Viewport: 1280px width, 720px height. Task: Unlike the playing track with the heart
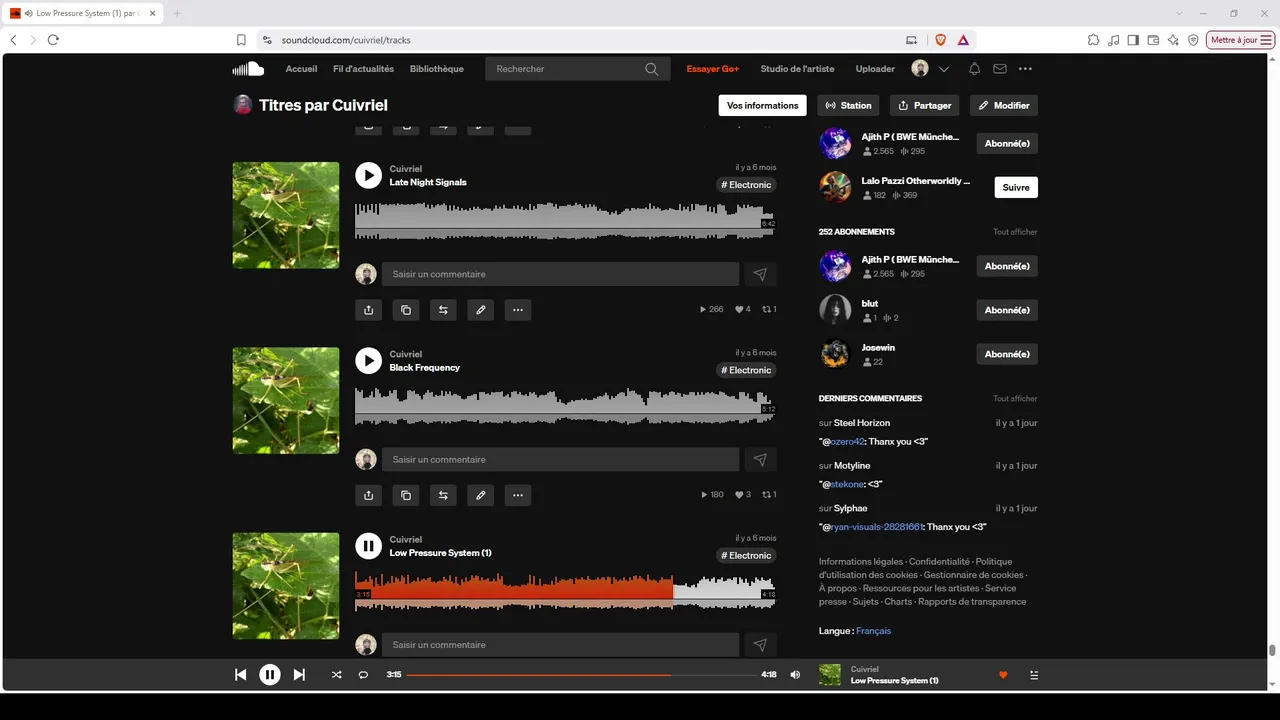[1003, 675]
